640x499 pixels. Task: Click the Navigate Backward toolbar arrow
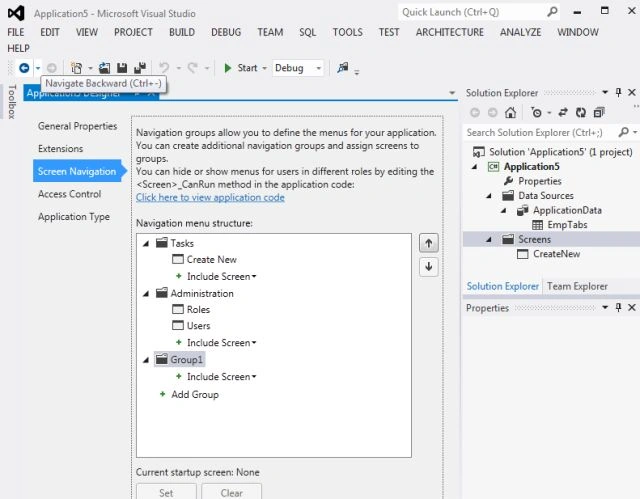pyautogui.click(x=24, y=68)
